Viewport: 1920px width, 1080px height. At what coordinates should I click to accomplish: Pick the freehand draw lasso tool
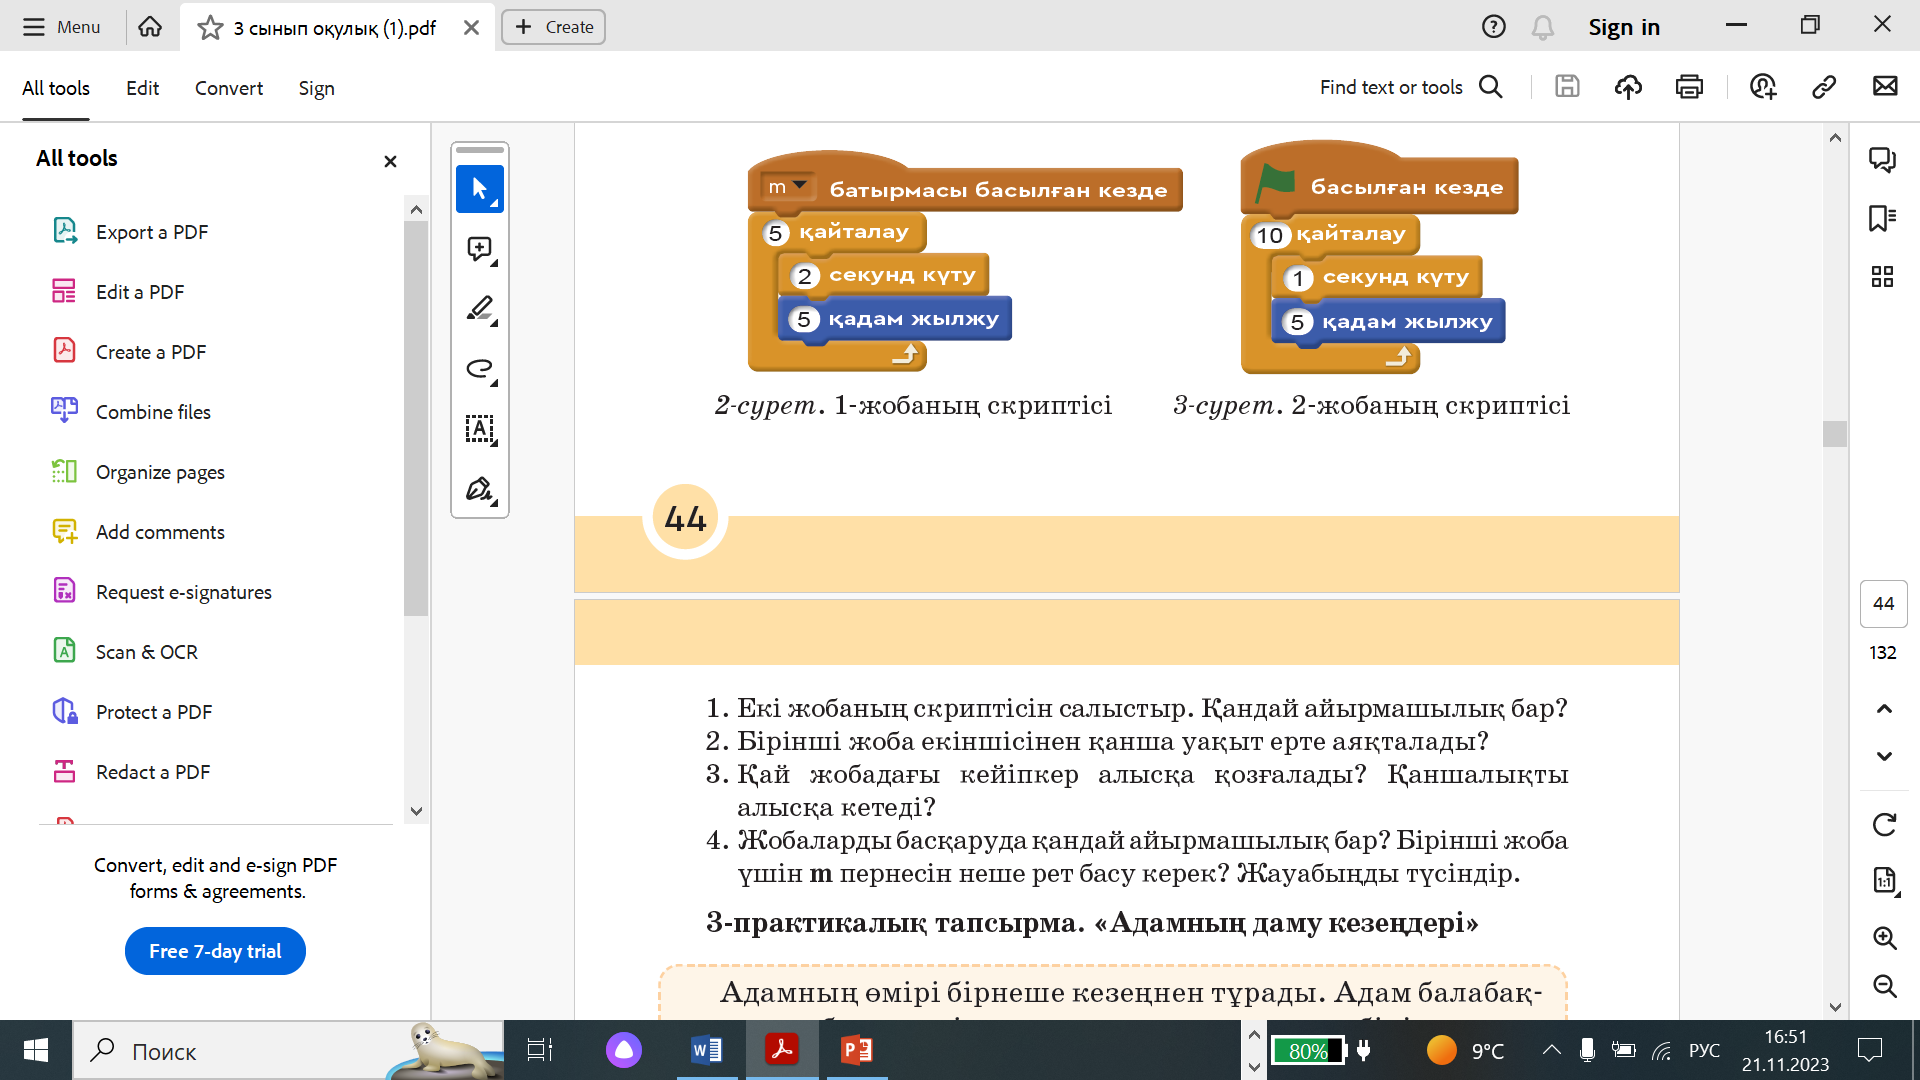479,369
